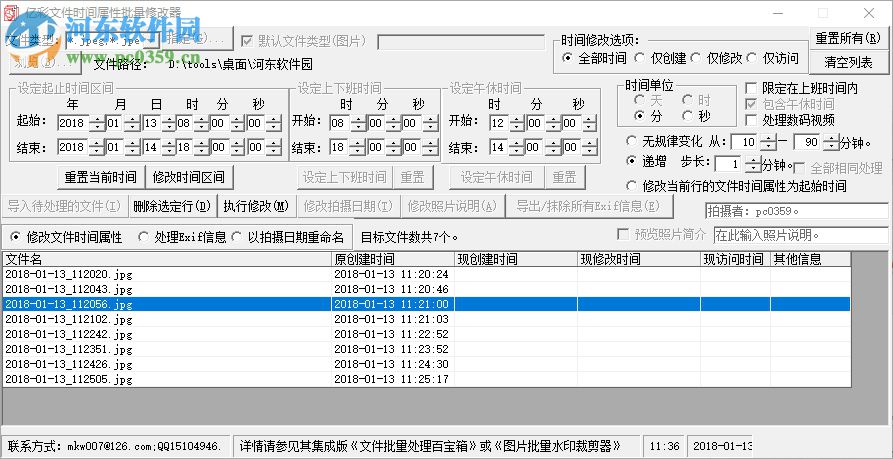The width and height of the screenshot is (893, 459).
Task: Select file 2018-01-13_112242.jpg
Action: (x=167, y=334)
